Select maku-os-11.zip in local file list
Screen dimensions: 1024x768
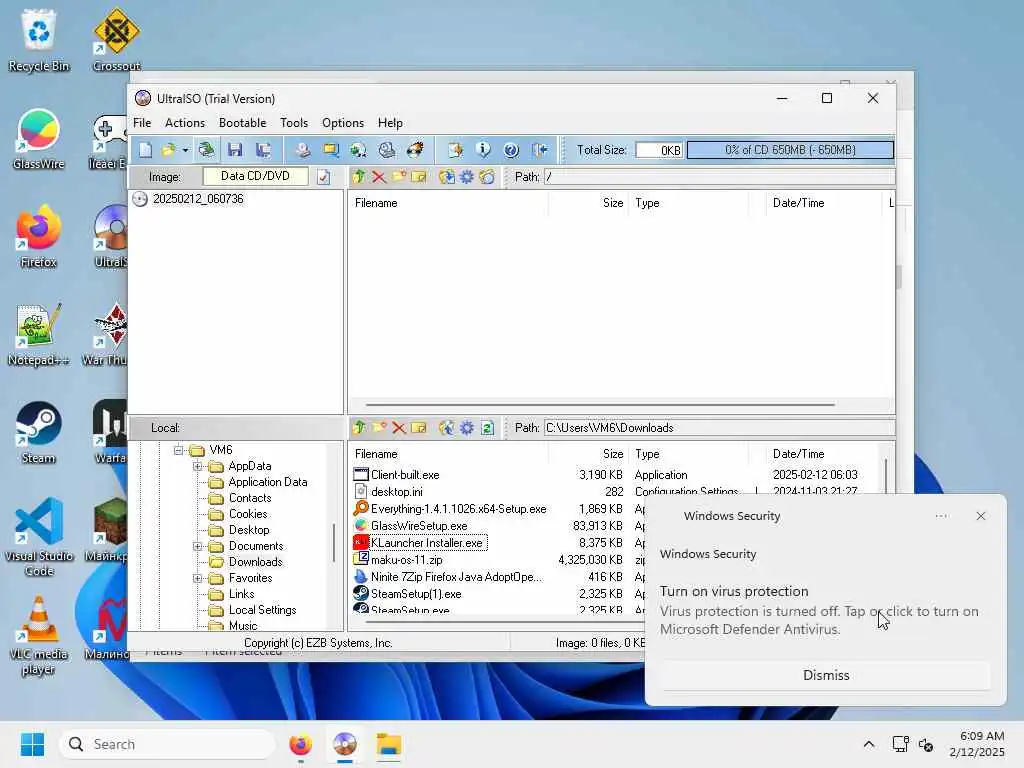coord(406,560)
